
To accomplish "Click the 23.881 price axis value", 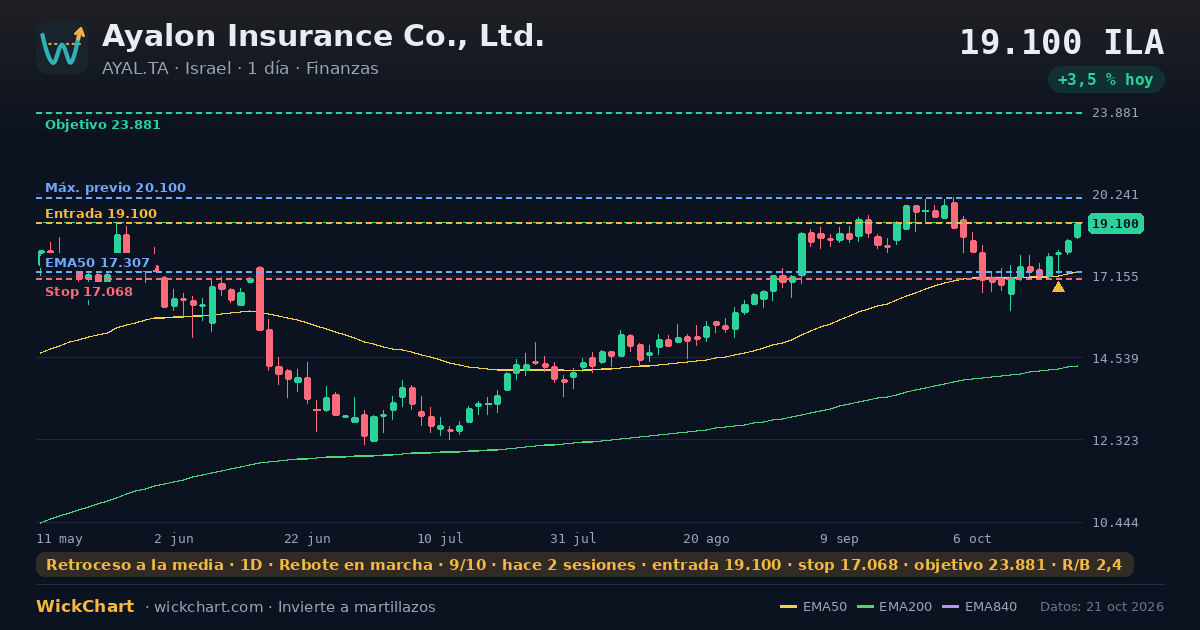I will 1114,113.
